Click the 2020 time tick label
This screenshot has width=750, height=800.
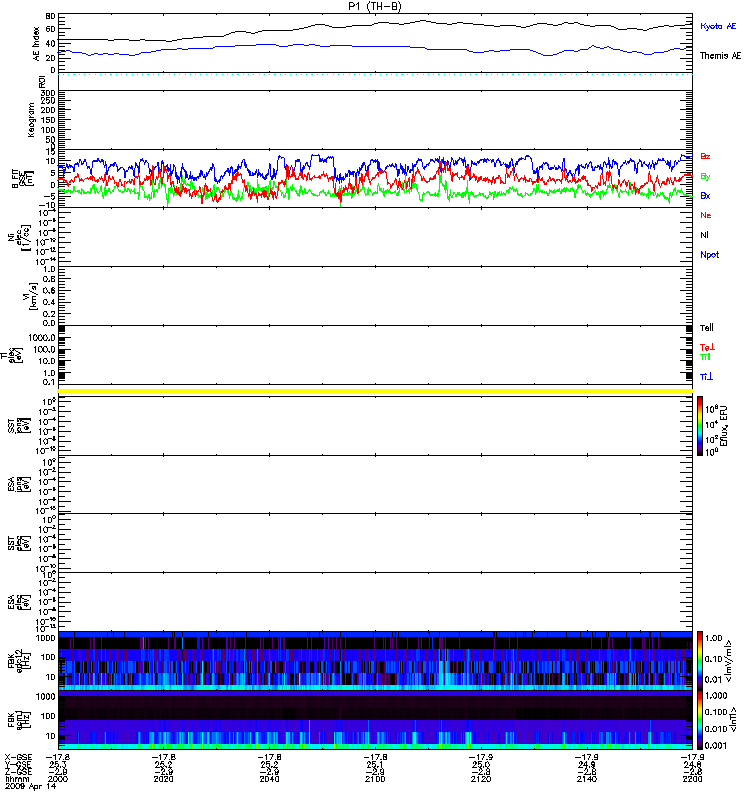click(163, 779)
